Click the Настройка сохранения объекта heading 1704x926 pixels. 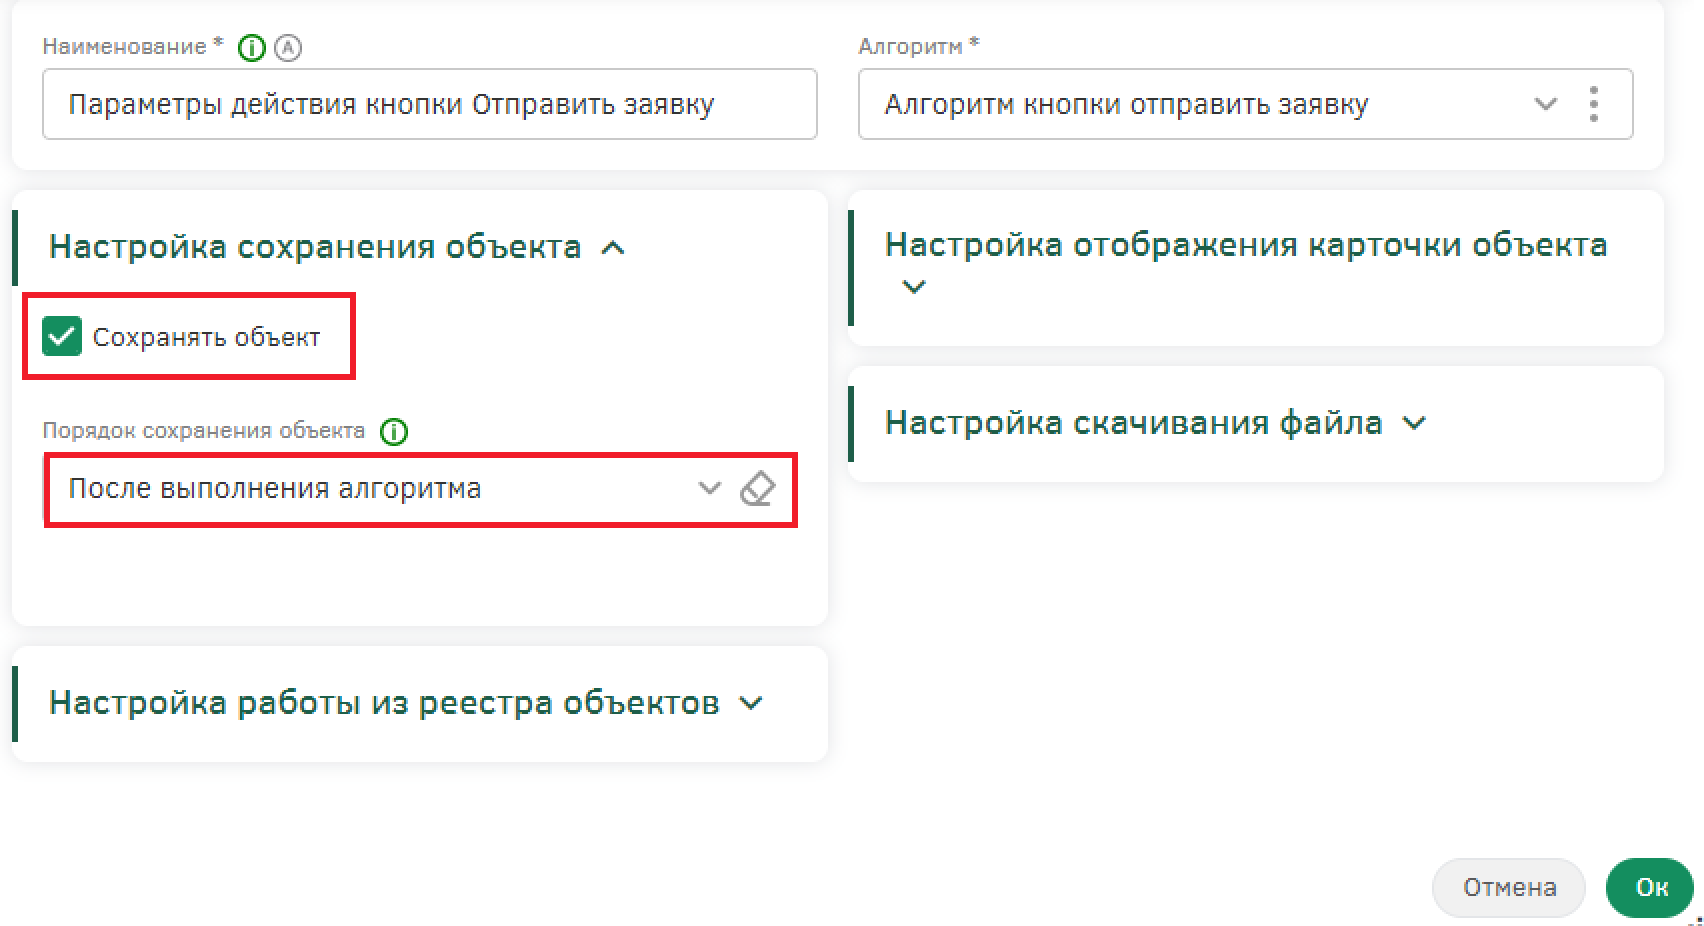(x=315, y=247)
